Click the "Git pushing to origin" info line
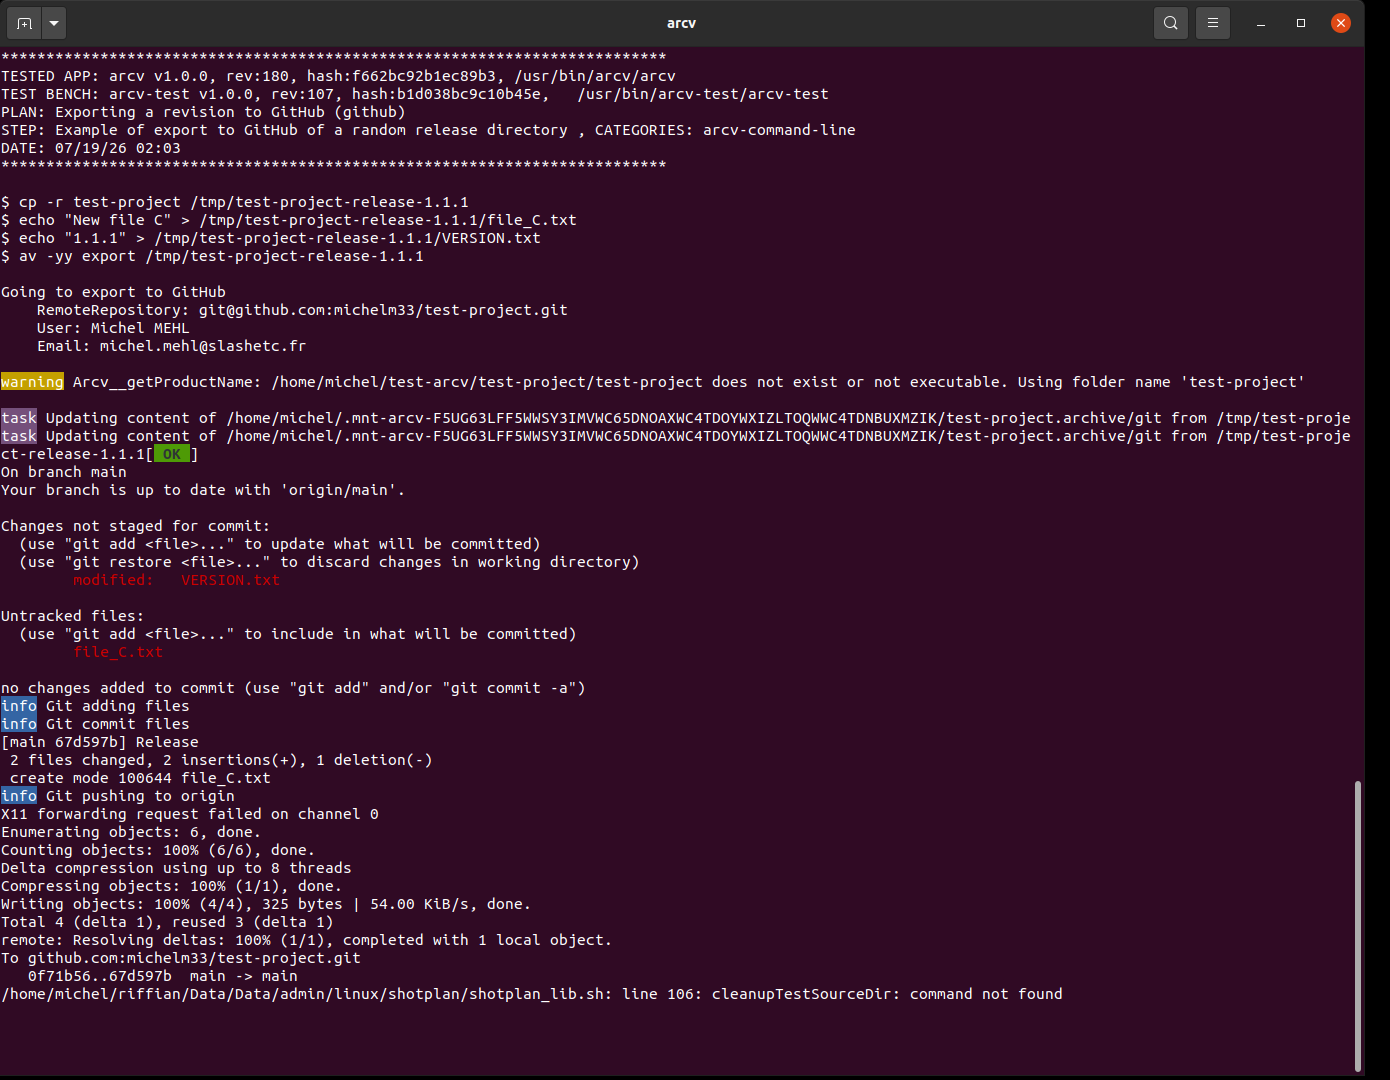The height and width of the screenshot is (1080, 1390). pos(118,796)
